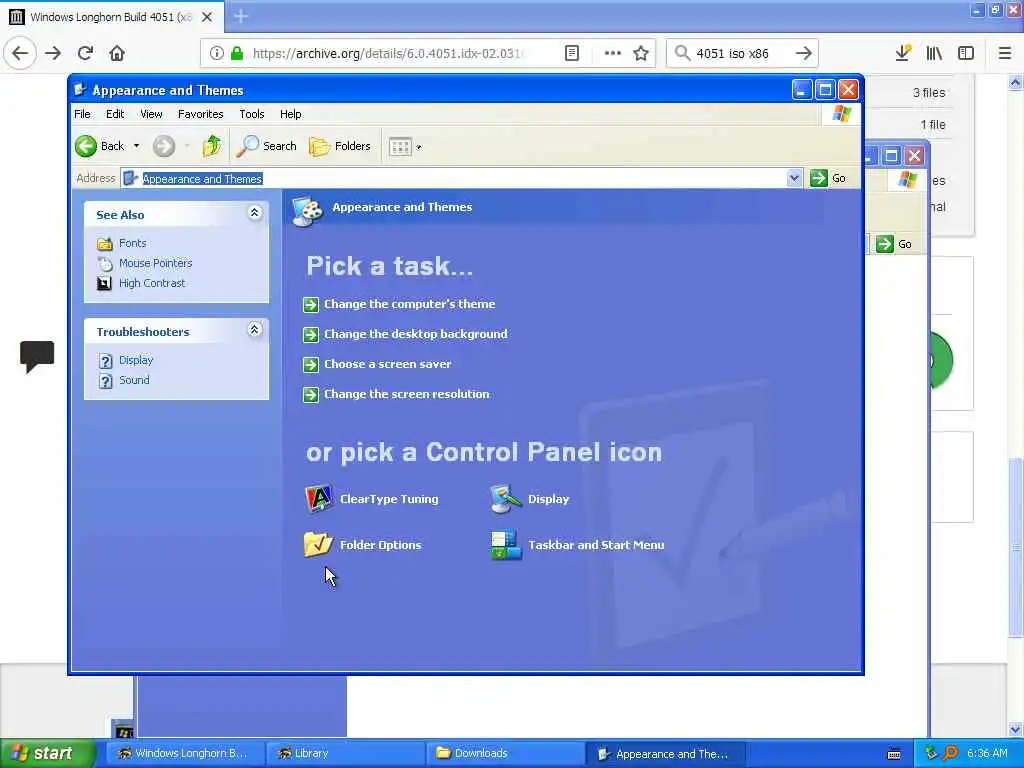Viewport: 1024px width, 768px height.
Task: Toggle reader view icon in URL bar
Action: tap(572, 53)
